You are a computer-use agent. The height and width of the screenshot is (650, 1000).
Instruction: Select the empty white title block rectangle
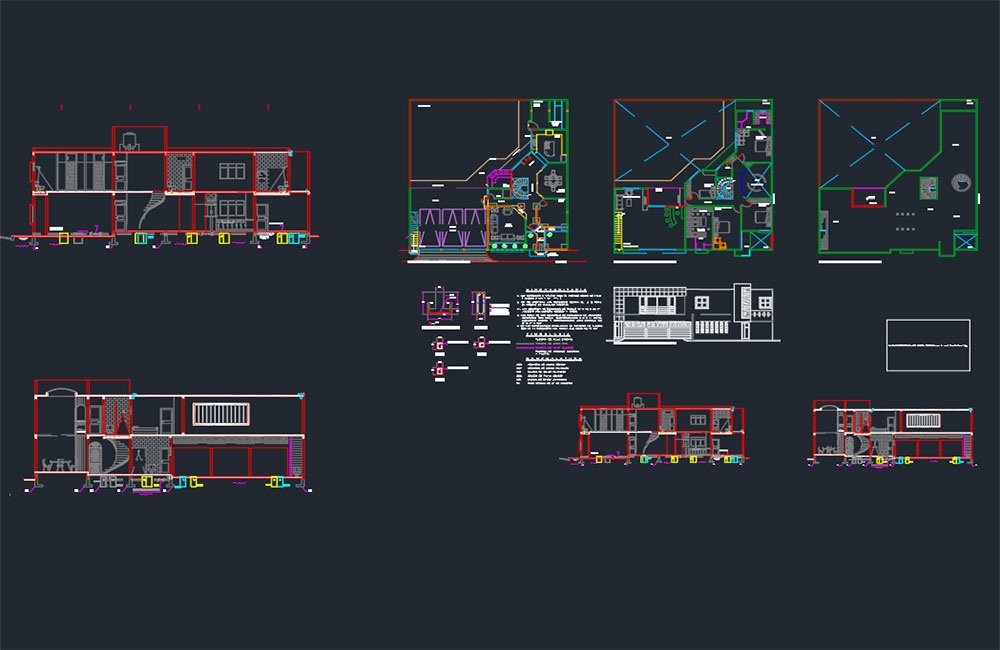928,345
